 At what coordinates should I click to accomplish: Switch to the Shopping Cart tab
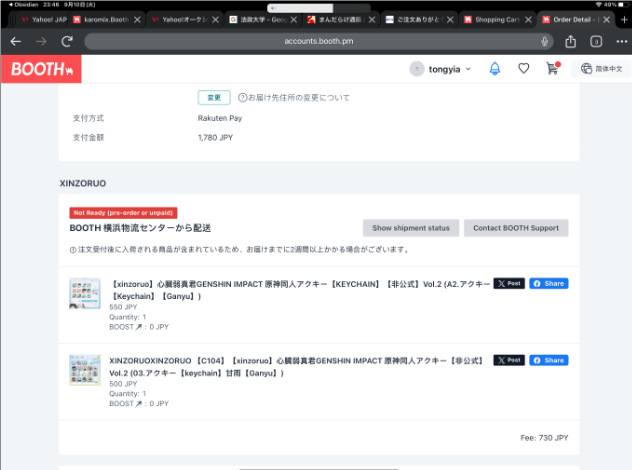[x=493, y=19]
